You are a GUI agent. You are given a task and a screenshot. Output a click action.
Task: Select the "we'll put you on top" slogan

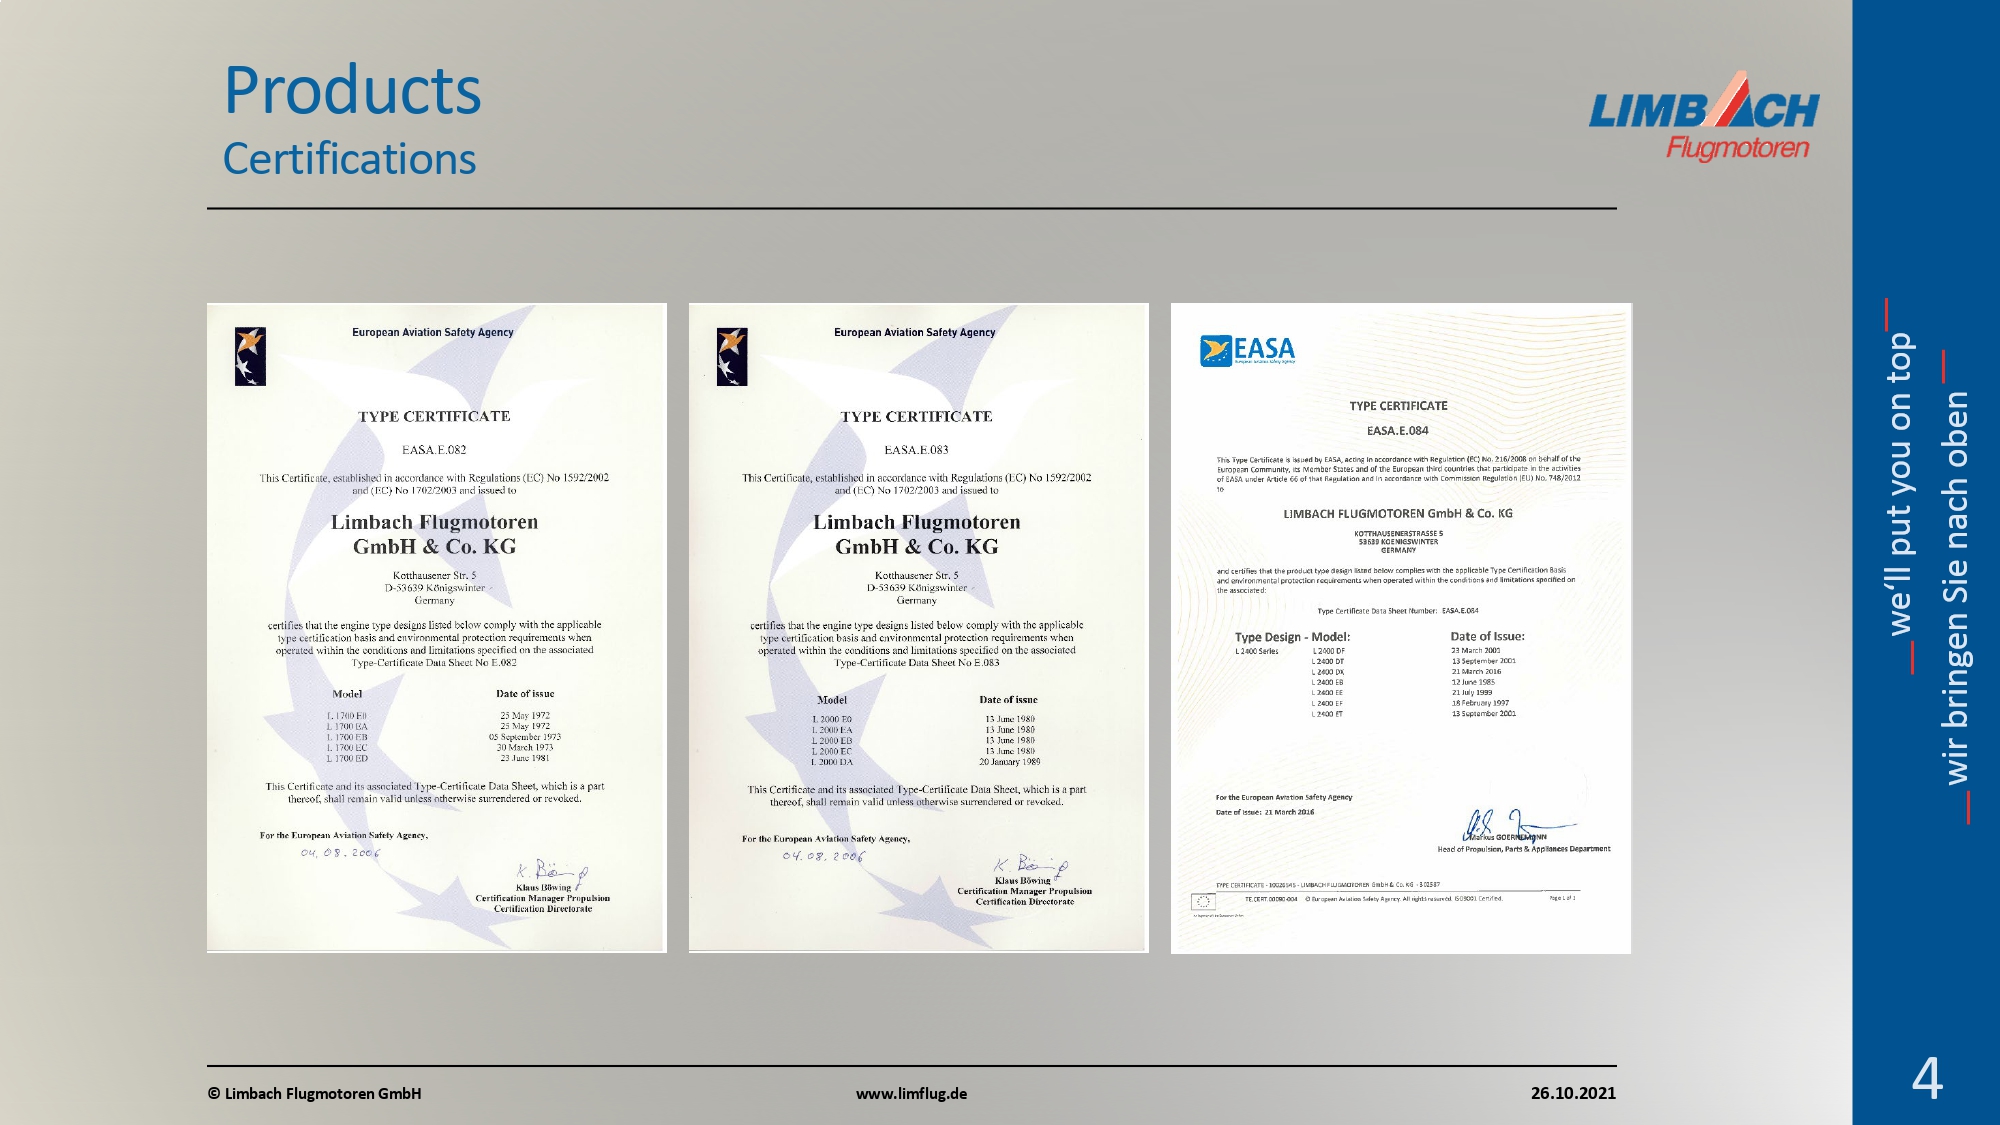[x=1899, y=485]
